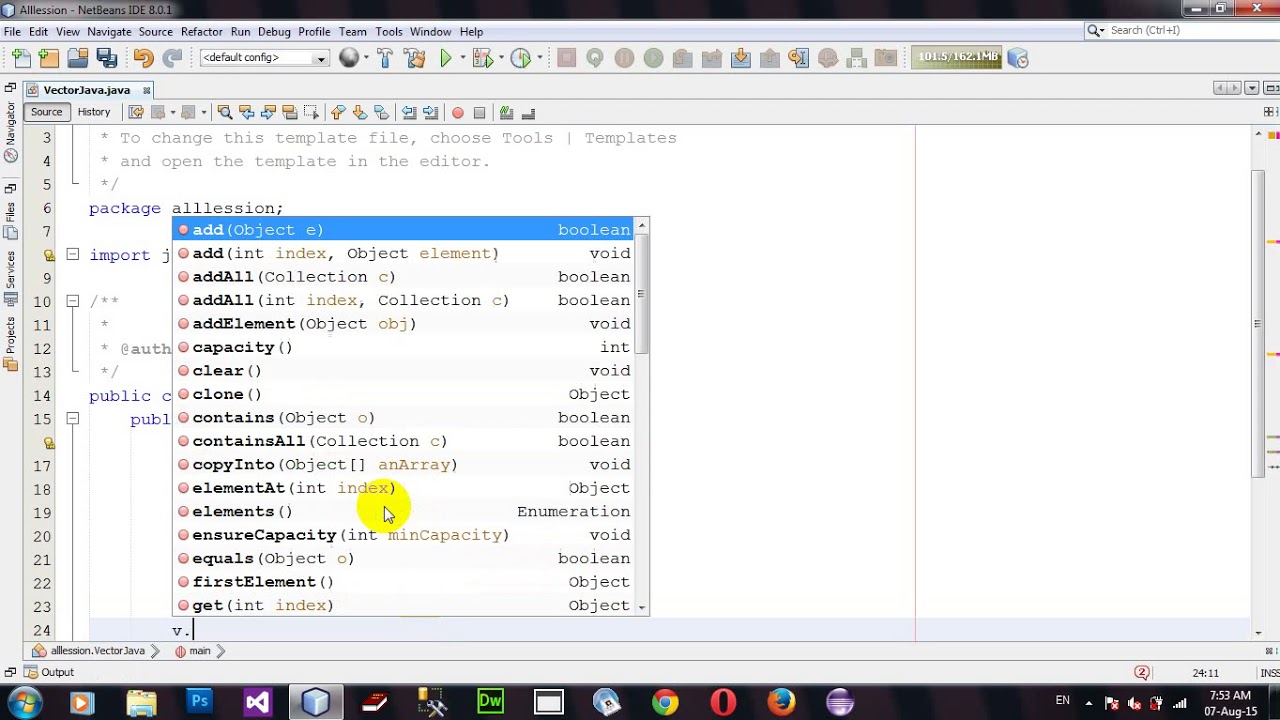Select the VectorJava.java editor tab

click(86, 90)
